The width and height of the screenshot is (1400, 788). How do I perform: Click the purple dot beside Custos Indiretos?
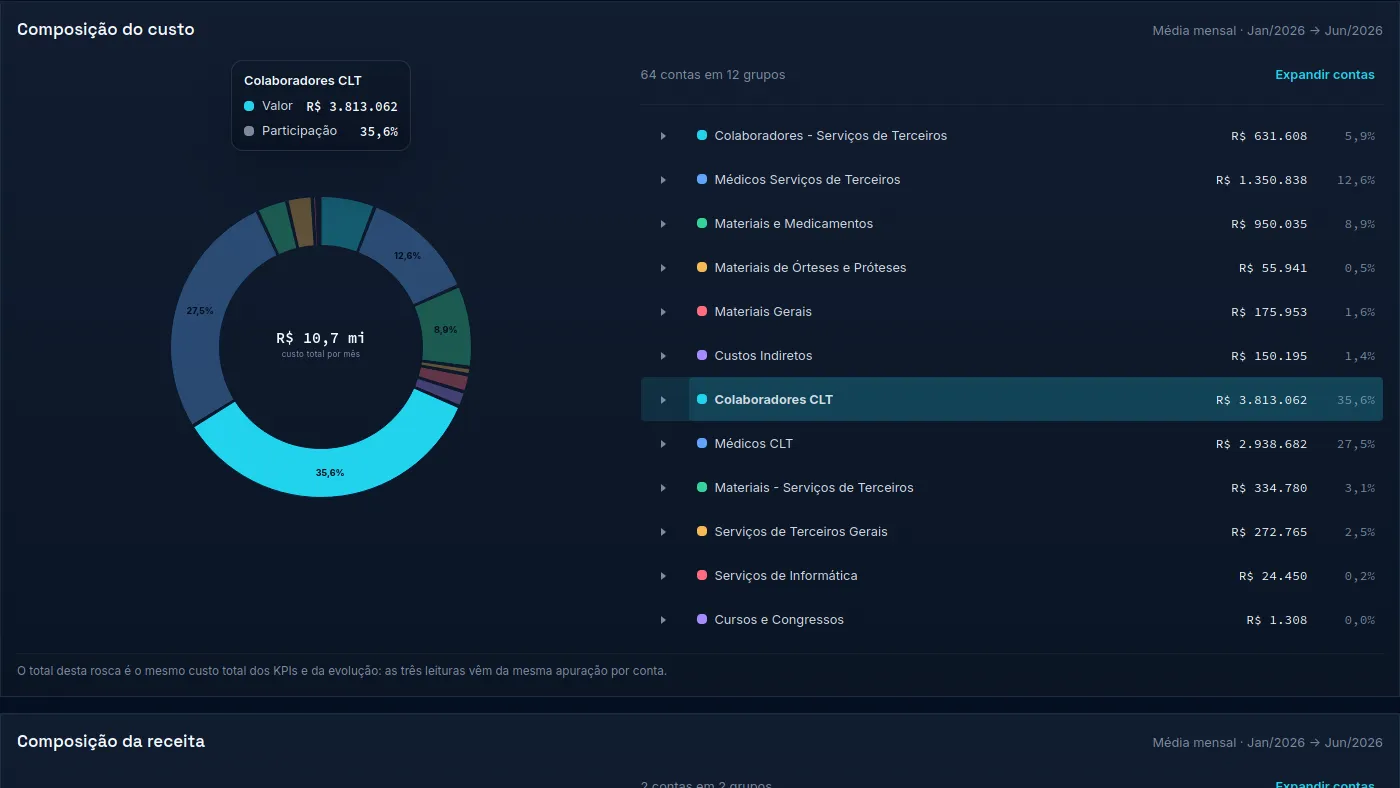[702, 355]
